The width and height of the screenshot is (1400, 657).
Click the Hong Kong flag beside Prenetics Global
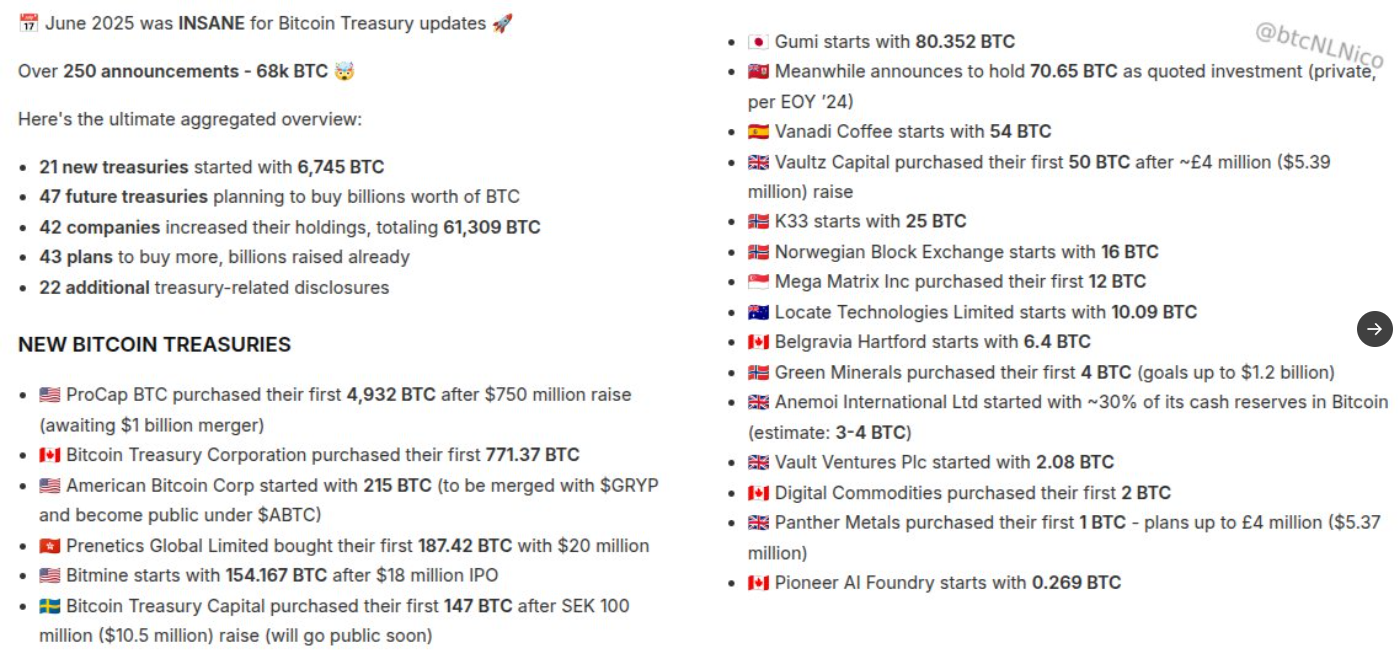(x=49, y=546)
